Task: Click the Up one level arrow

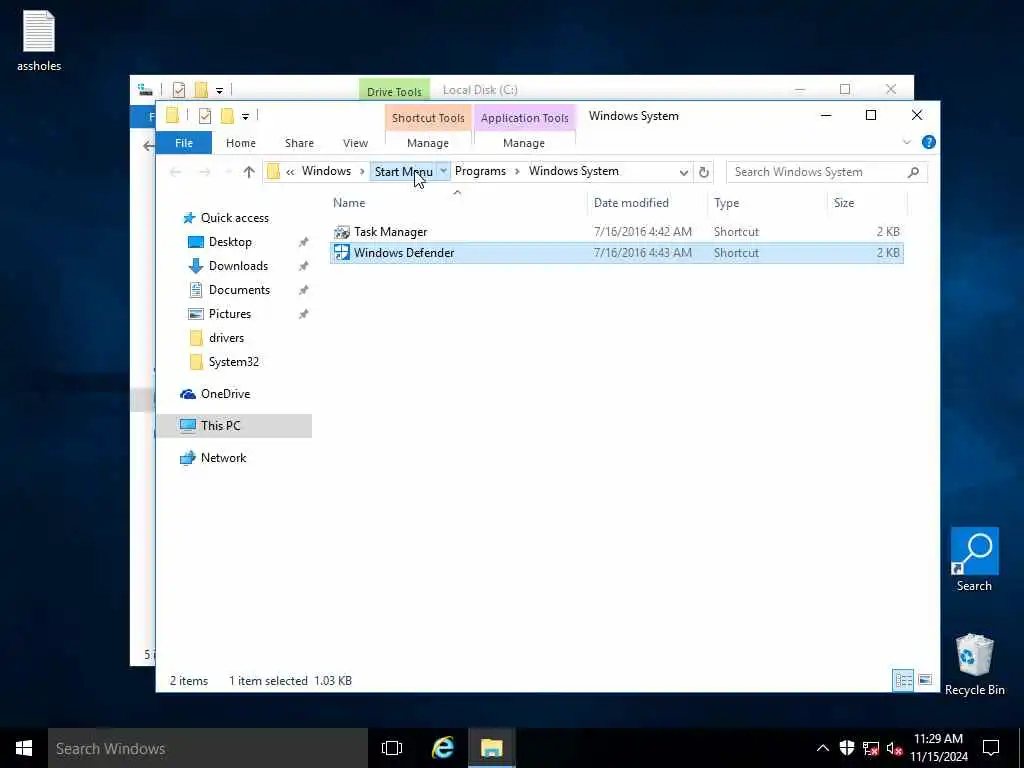Action: [249, 172]
